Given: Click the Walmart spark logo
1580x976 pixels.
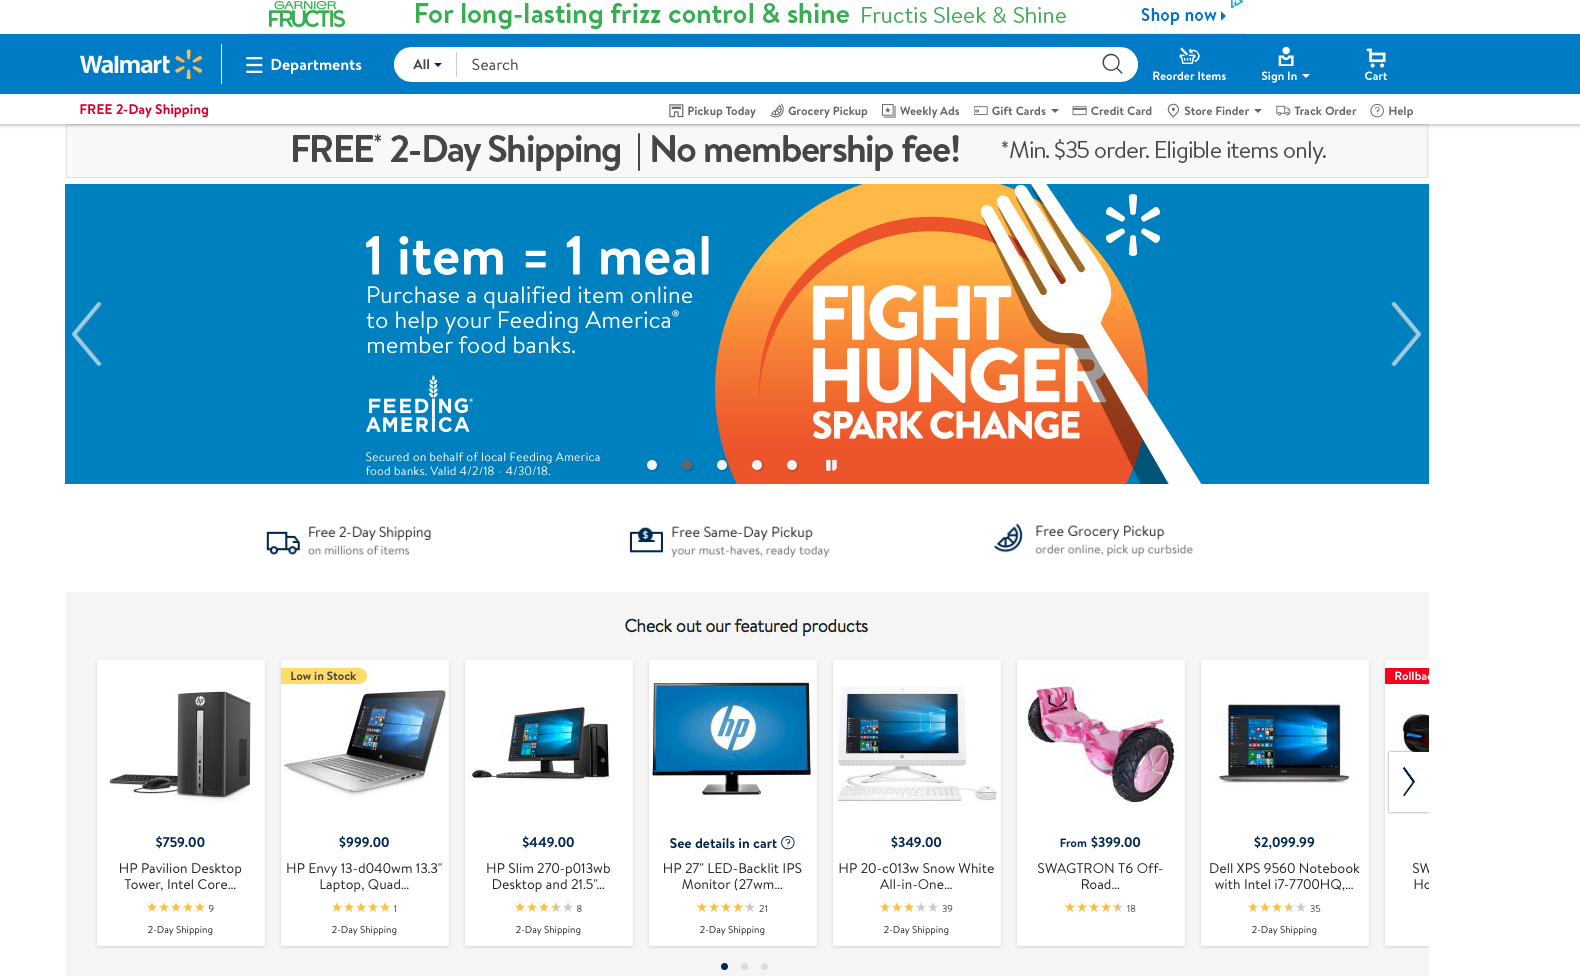Looking at the screenshot, I should pos(188,64).
